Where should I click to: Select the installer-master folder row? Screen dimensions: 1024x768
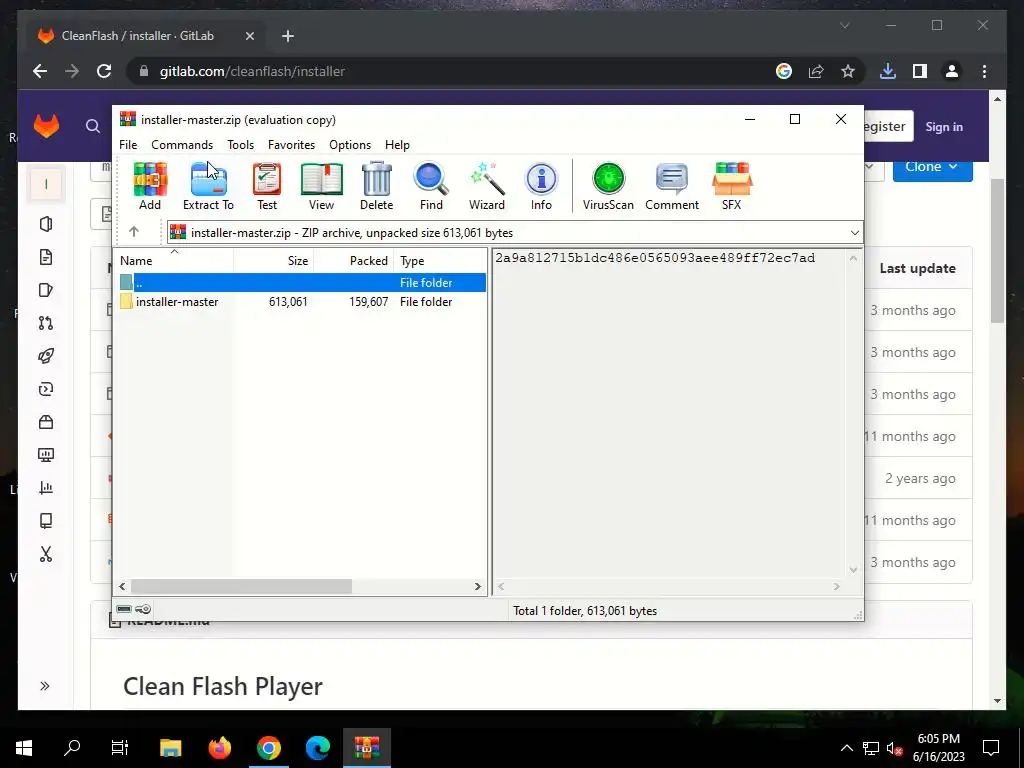(x=301, y=302)
